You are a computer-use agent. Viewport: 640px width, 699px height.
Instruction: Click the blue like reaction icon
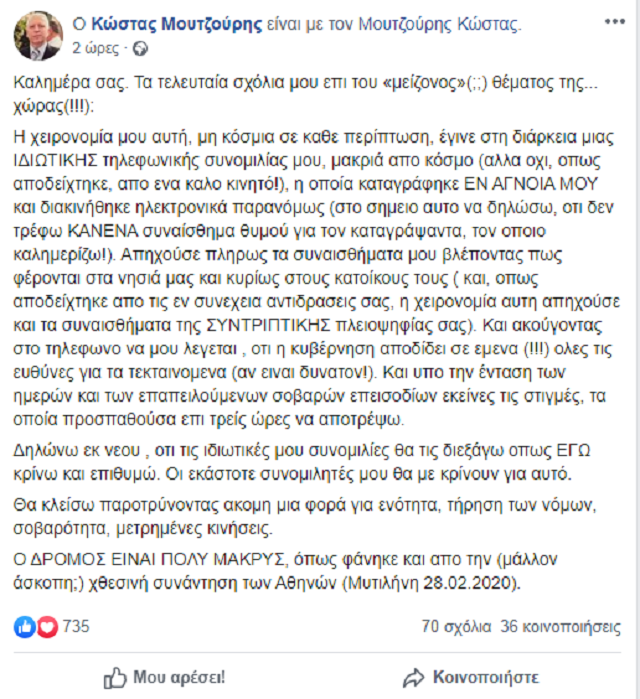[x=25, y=626]
